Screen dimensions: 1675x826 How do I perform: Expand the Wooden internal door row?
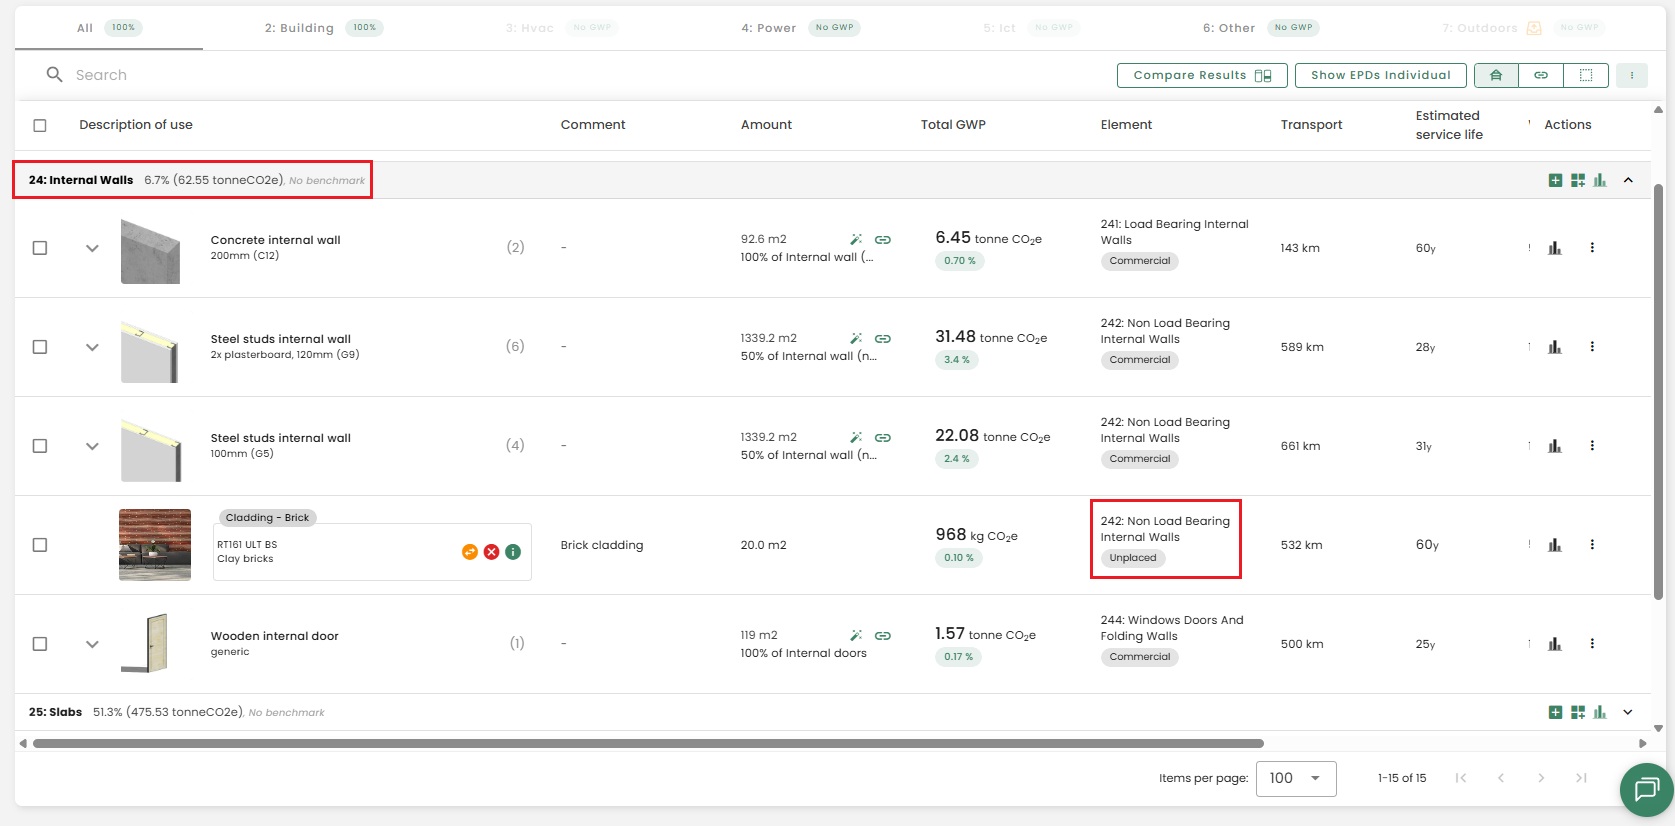tap(92, 644)
